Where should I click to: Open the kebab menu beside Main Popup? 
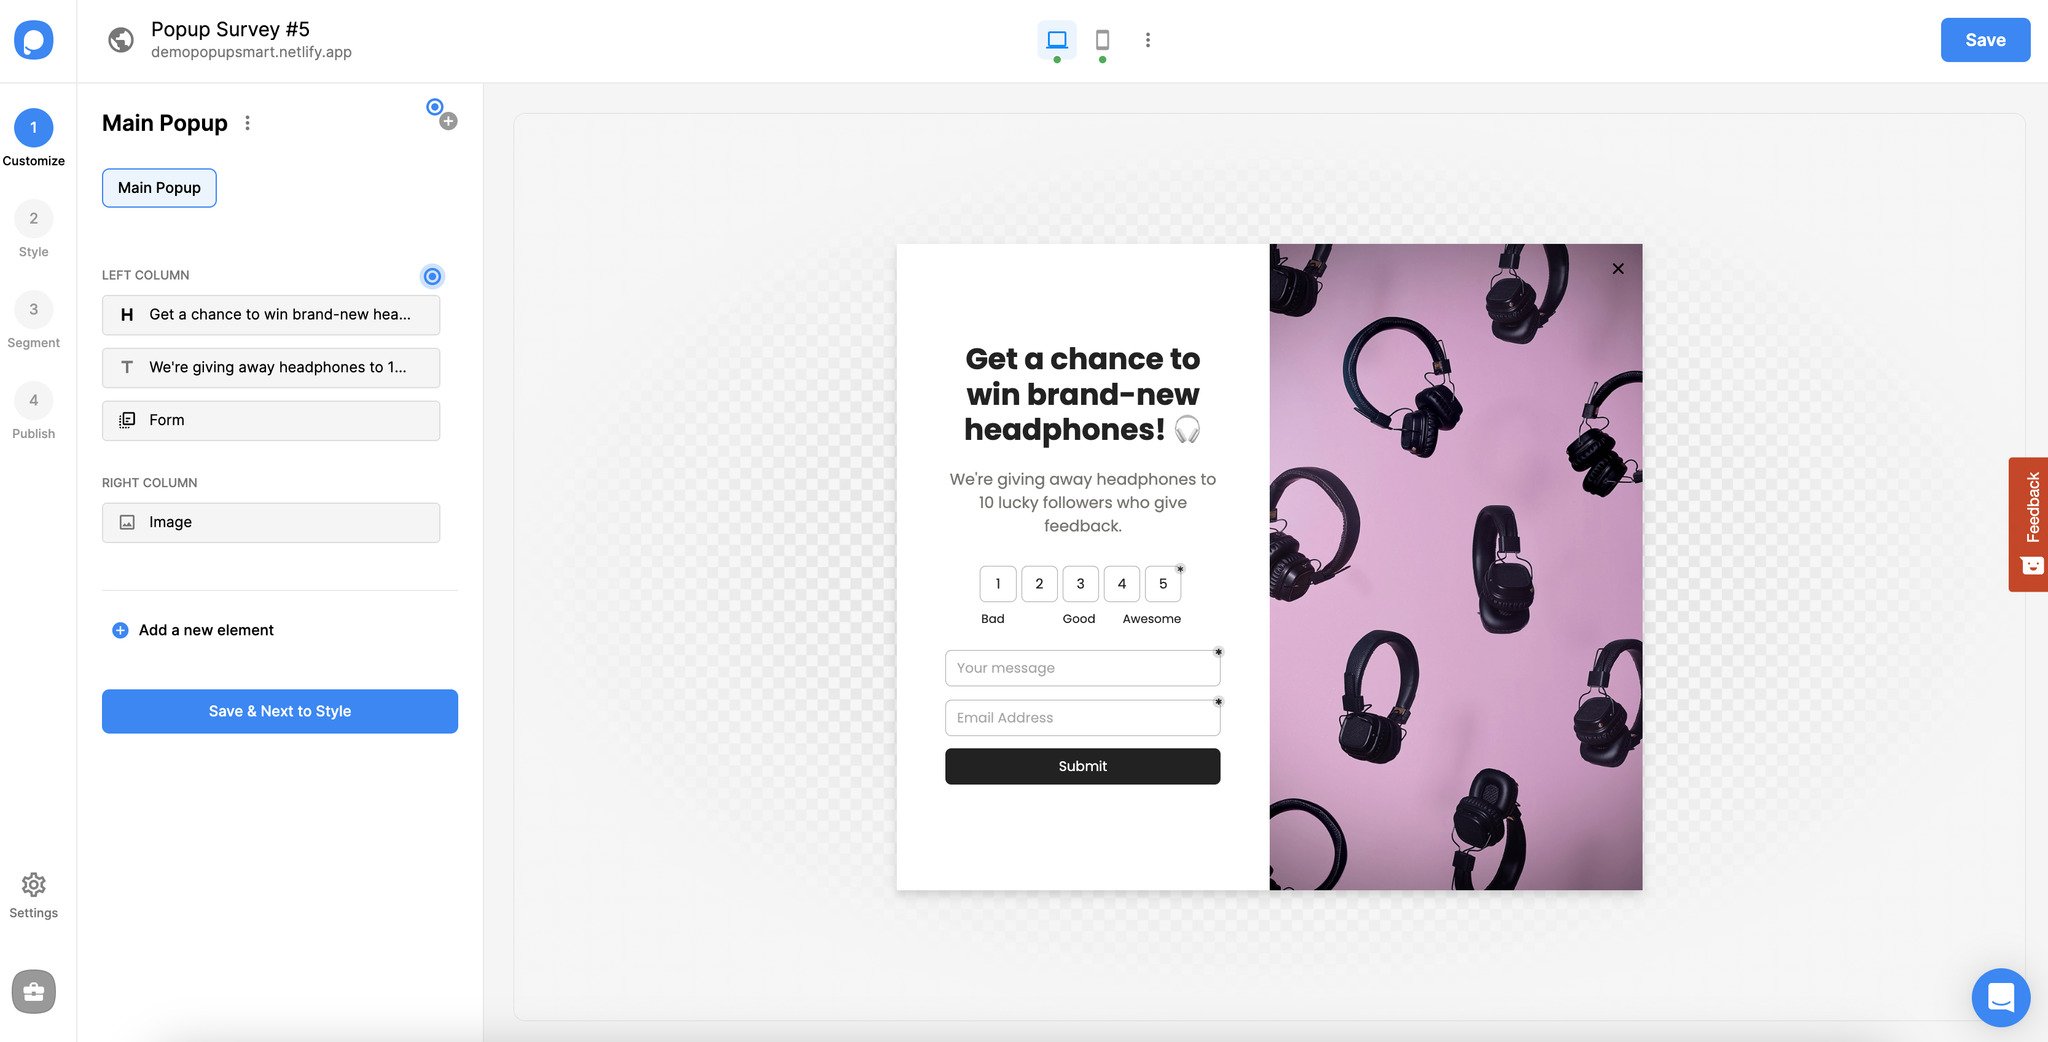pos(247,122)
